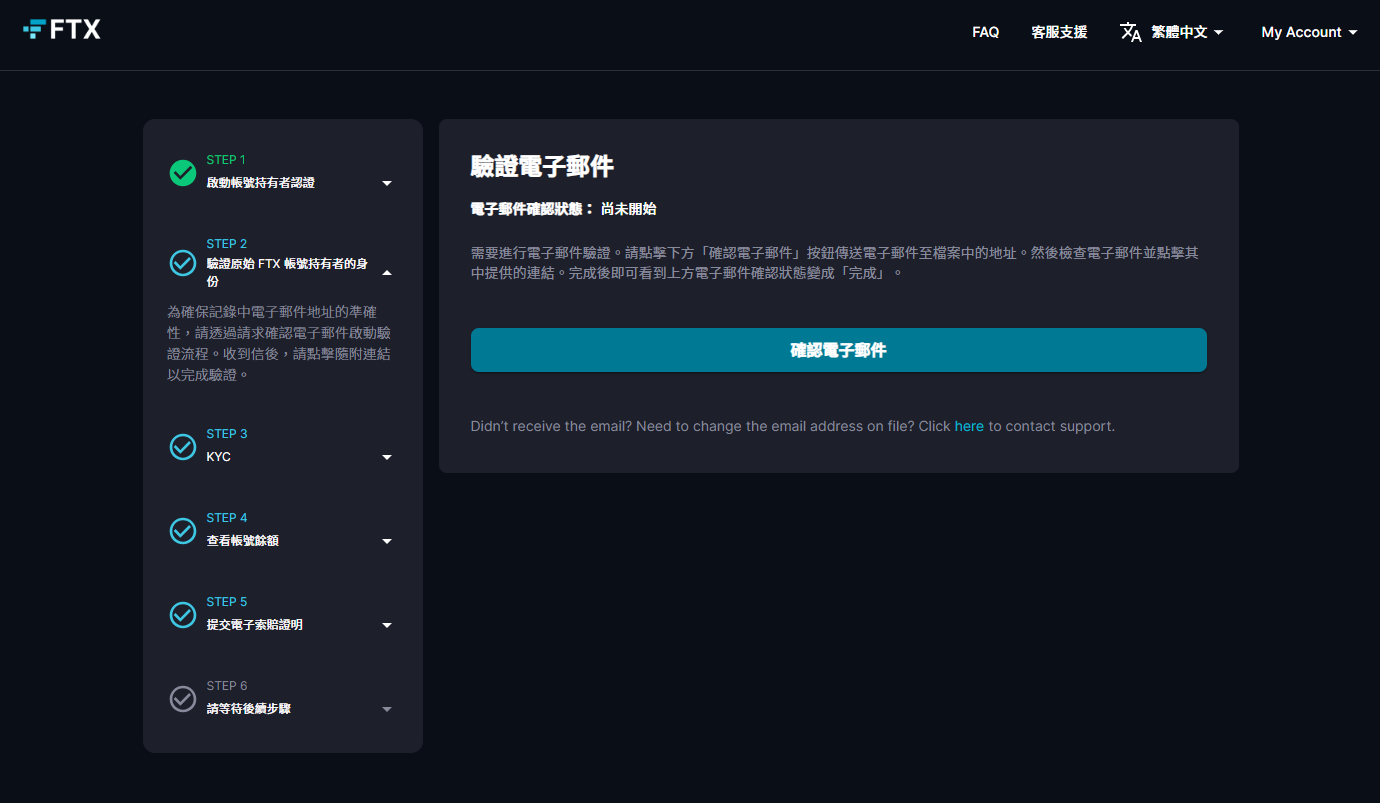Click "Didn't receive the email?" text

[551, 426]
